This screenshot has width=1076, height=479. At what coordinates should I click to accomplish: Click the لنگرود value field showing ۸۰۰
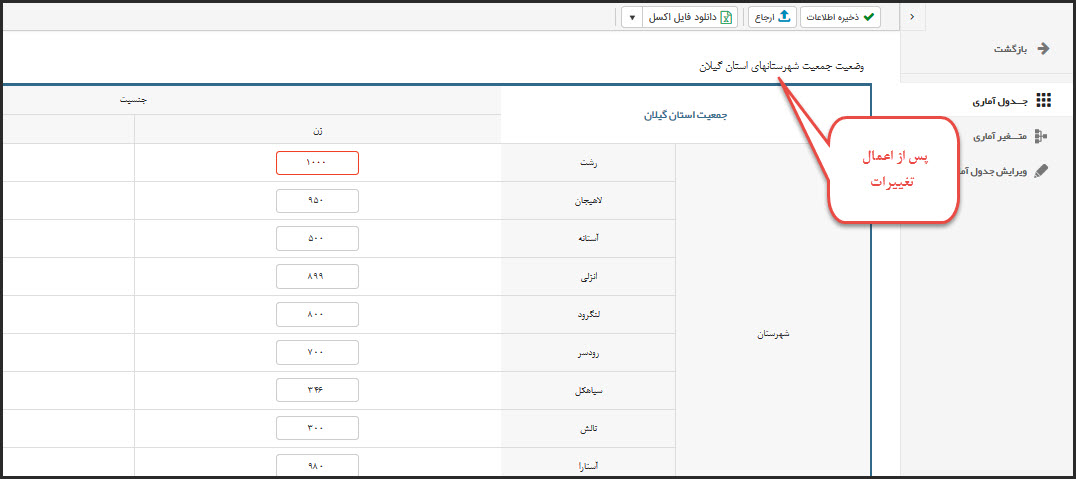coord(317,314)
